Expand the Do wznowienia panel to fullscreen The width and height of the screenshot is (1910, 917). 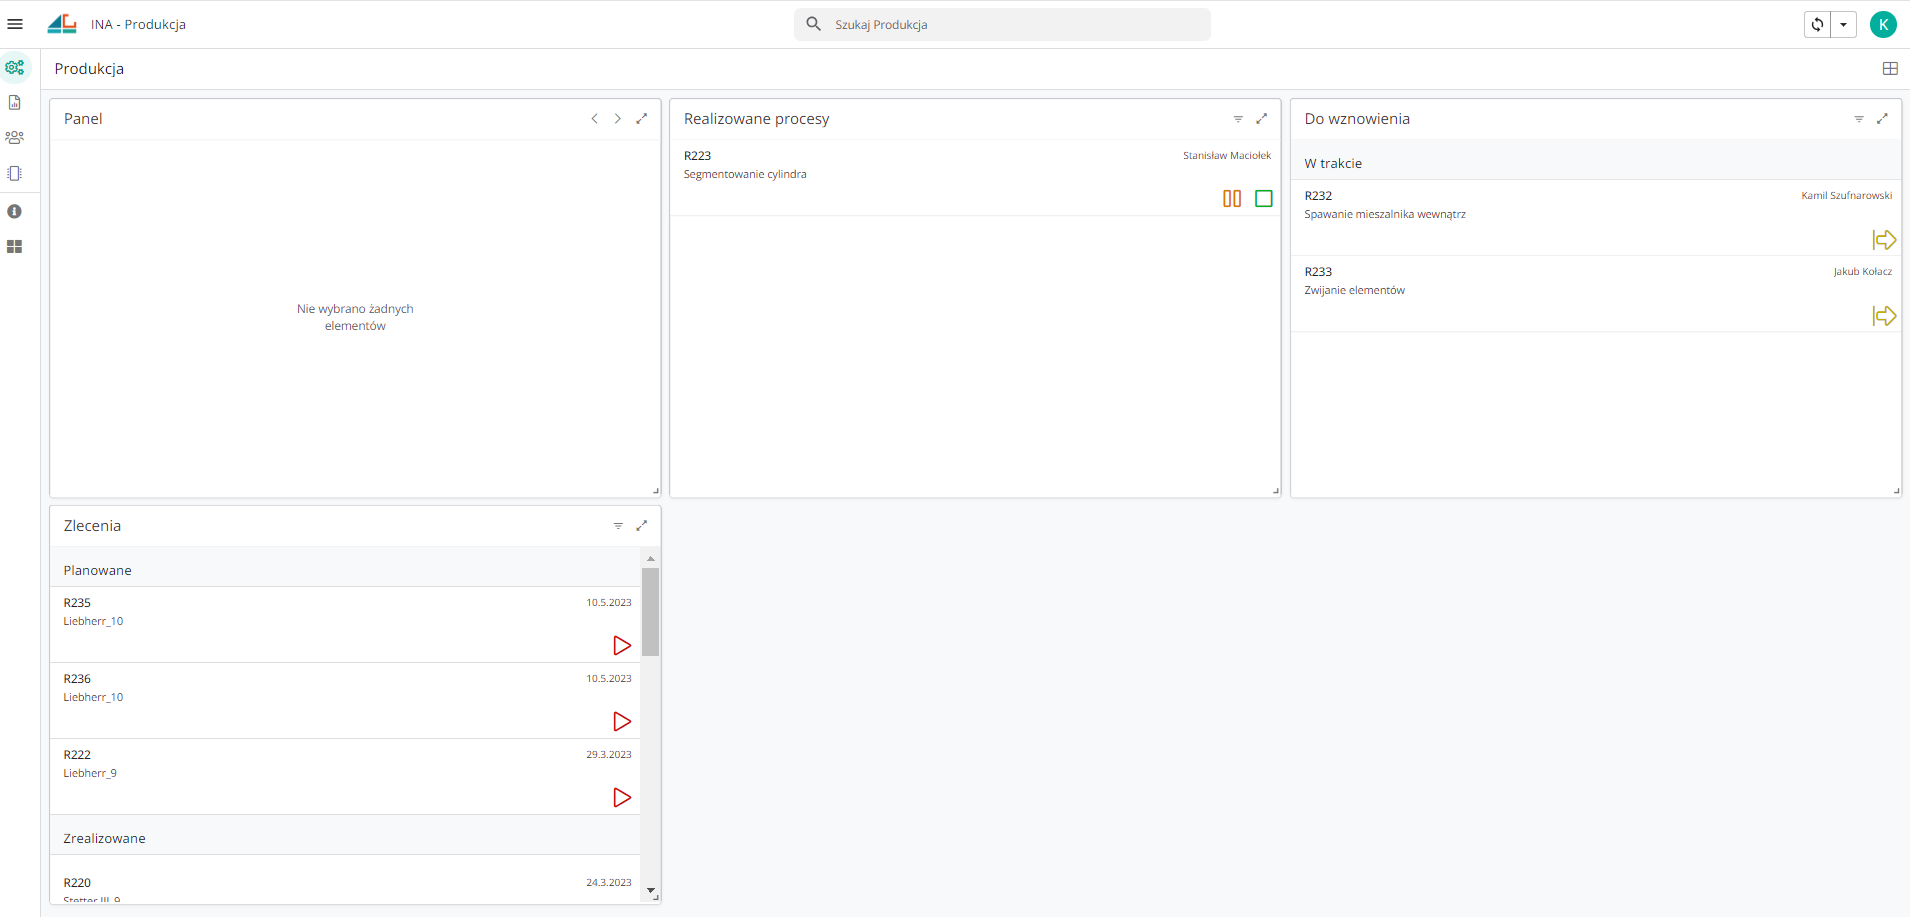point(1882,119)
